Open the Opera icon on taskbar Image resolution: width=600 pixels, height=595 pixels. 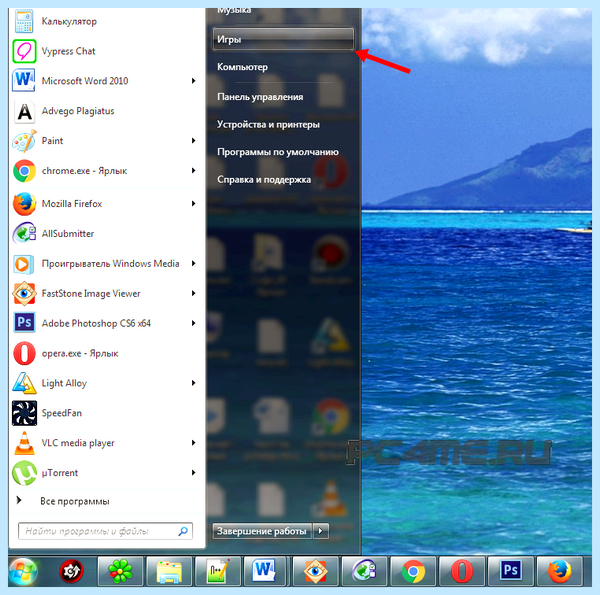click(x=461, y=571)
